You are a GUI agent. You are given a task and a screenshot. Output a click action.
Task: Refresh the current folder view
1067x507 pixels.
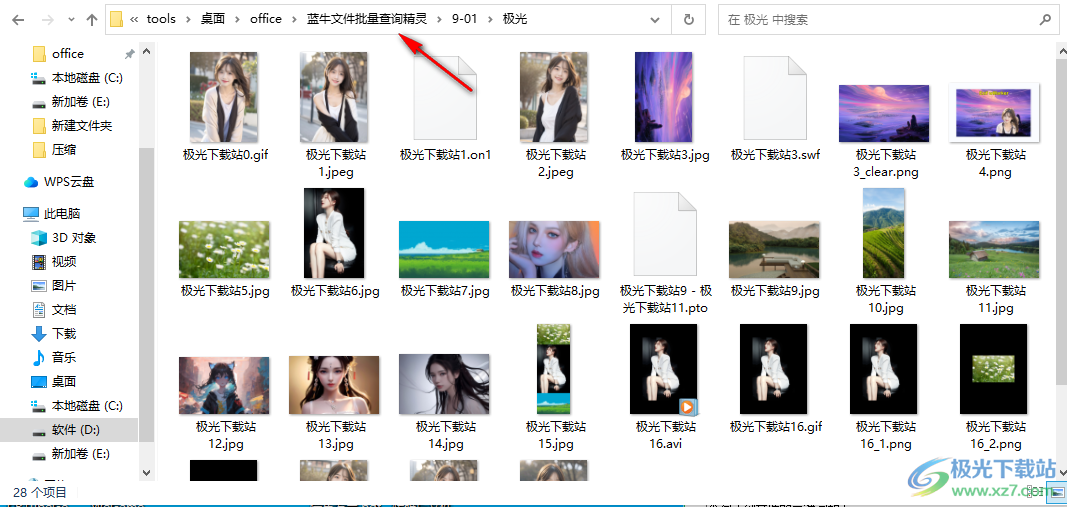pos(688,20)
